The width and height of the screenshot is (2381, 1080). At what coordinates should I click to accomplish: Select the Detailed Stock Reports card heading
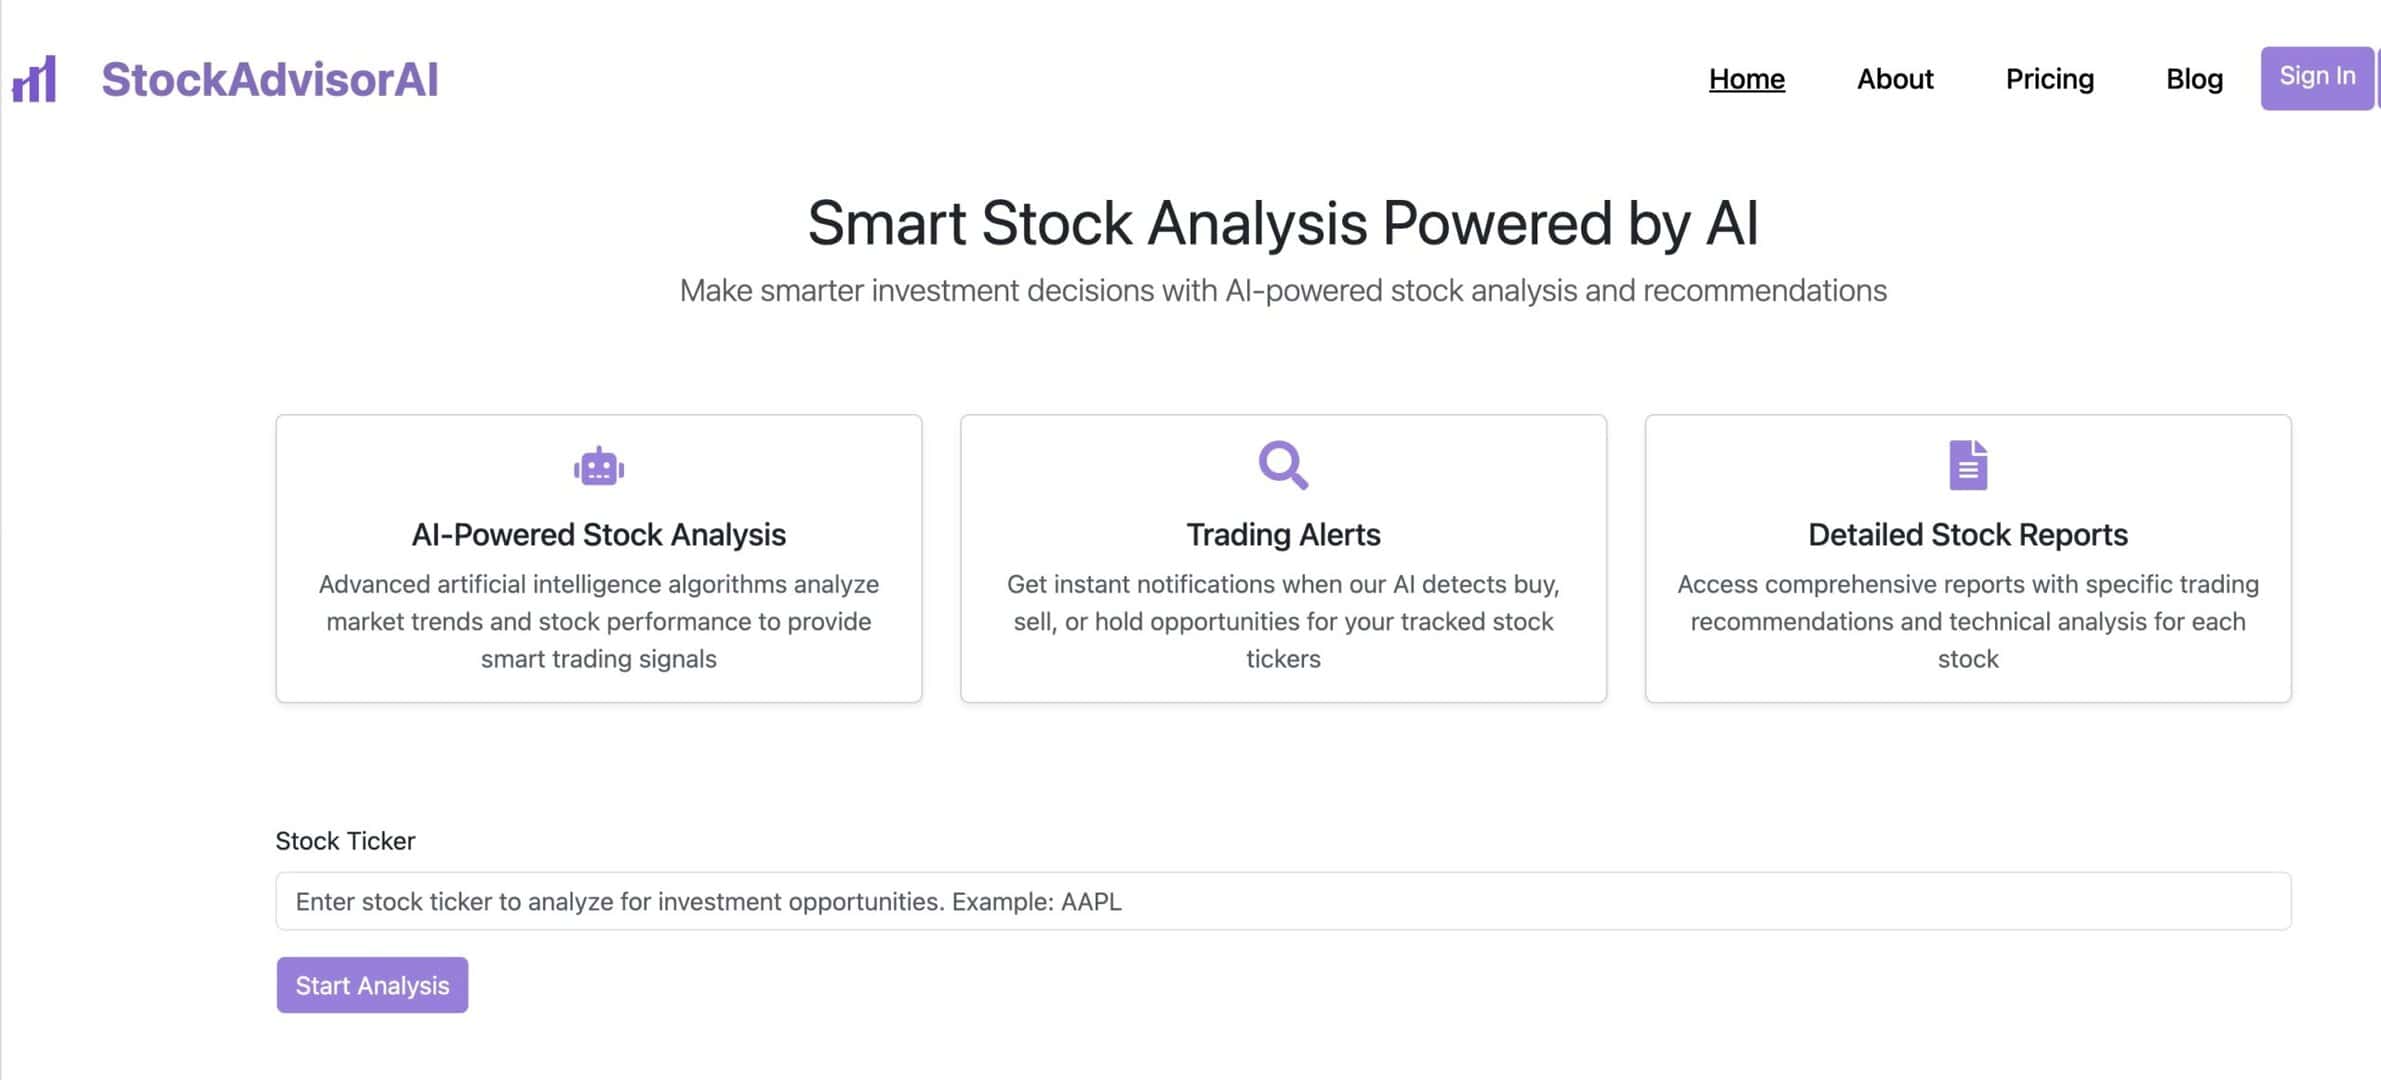[x=1967, y=535]
